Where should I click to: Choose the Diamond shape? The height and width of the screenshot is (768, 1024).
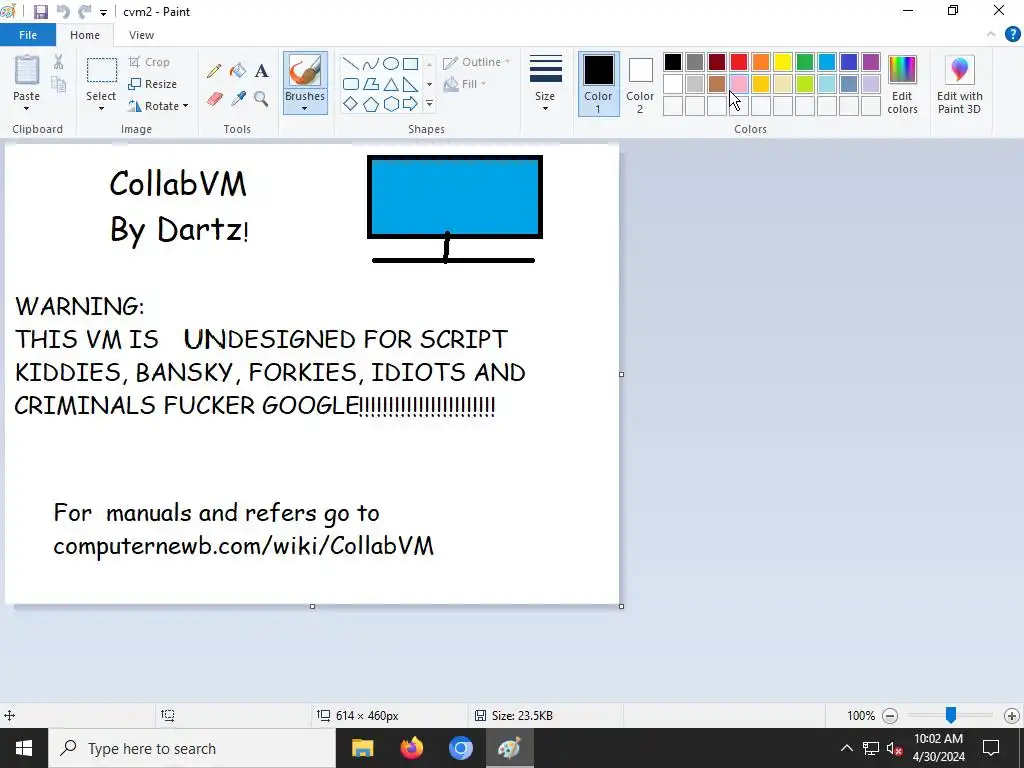pos(351,104)
